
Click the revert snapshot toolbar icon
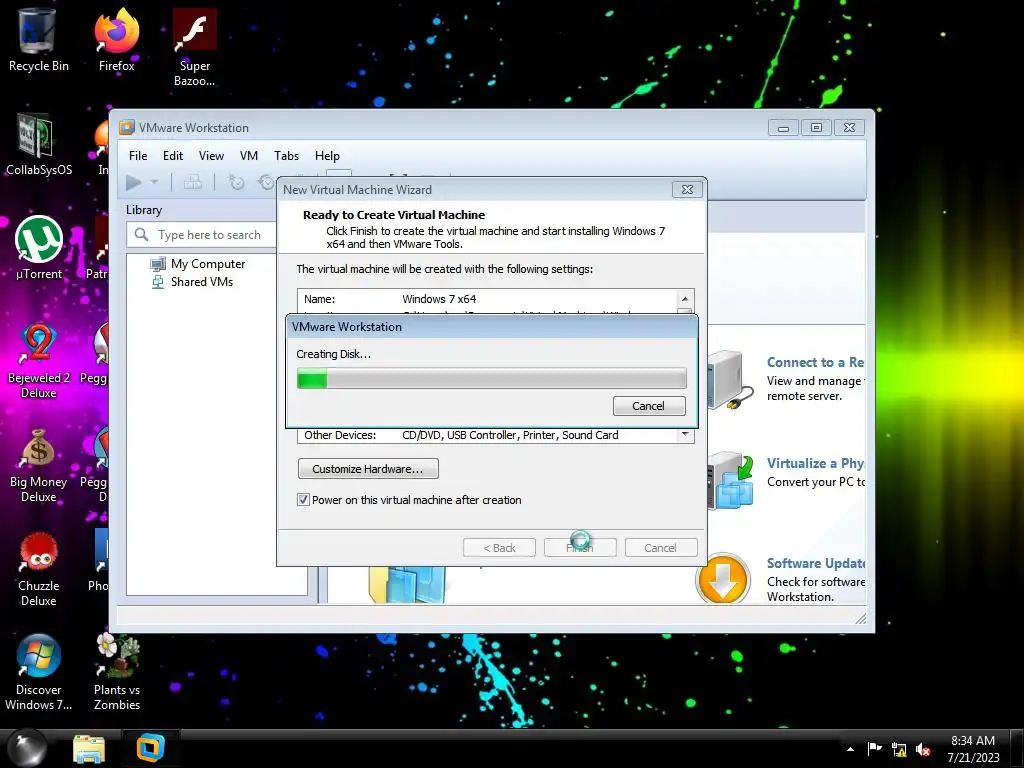(266, 182)
